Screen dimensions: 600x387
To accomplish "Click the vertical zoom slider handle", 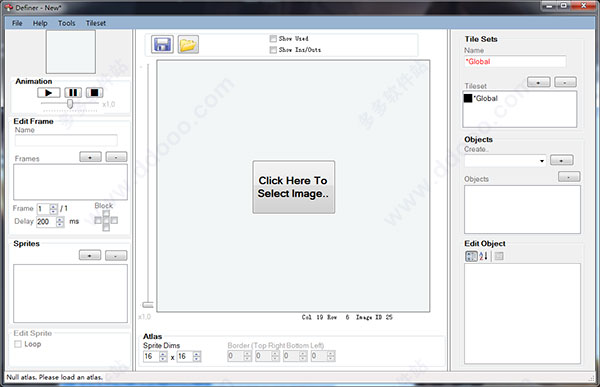I will tap(148, 305).
